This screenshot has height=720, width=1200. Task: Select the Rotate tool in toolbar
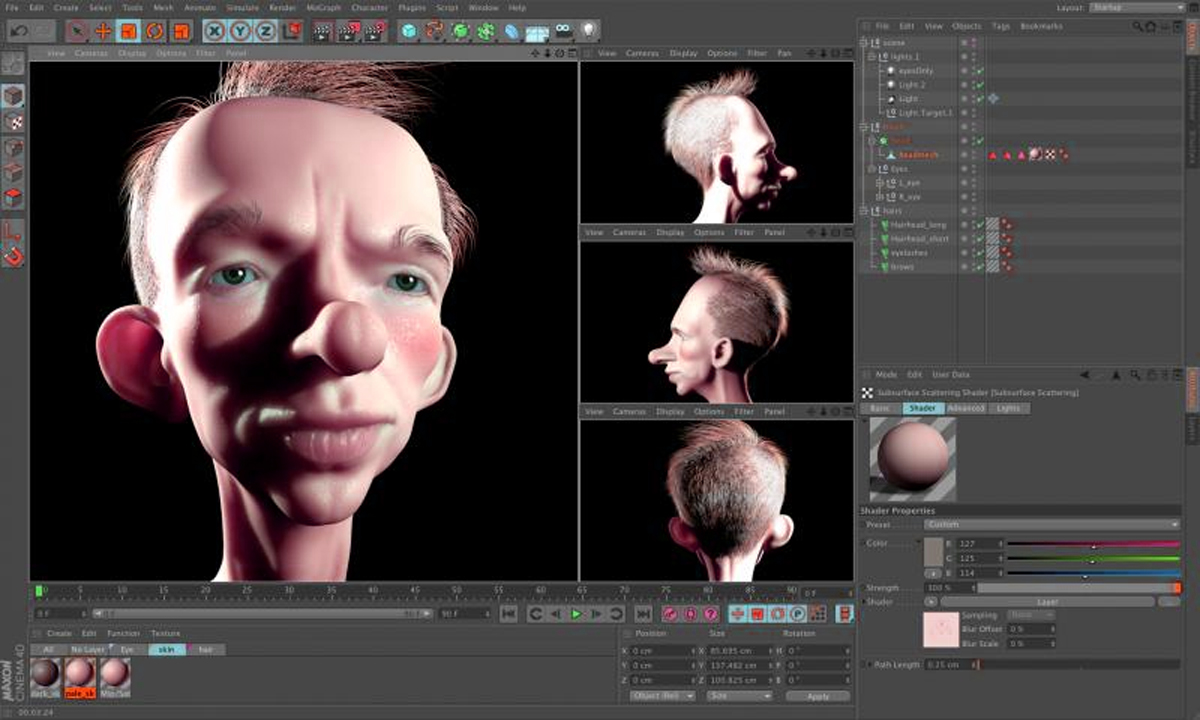pos(155,32)
